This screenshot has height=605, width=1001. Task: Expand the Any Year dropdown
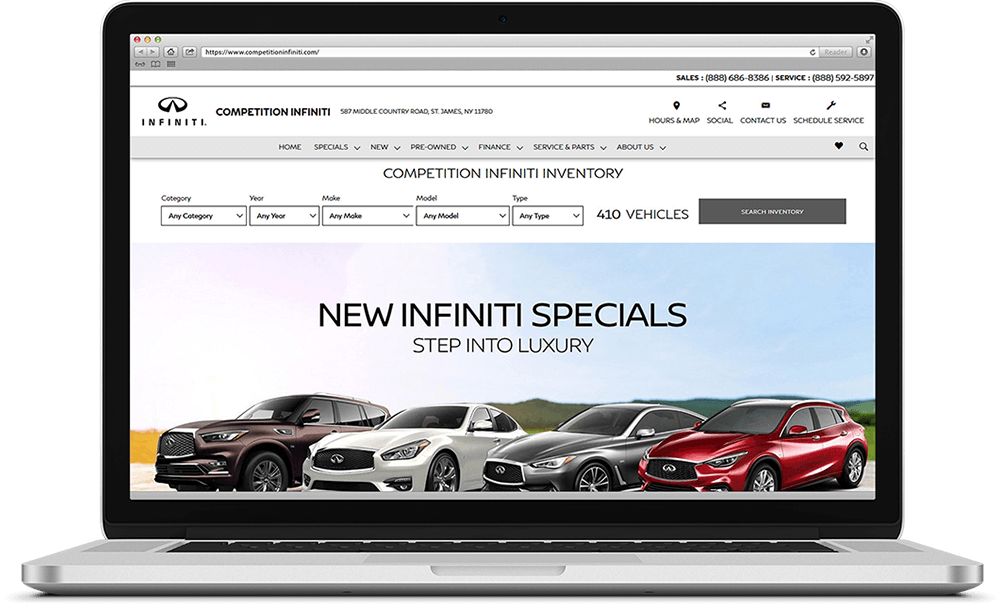(x=284, y=216)
